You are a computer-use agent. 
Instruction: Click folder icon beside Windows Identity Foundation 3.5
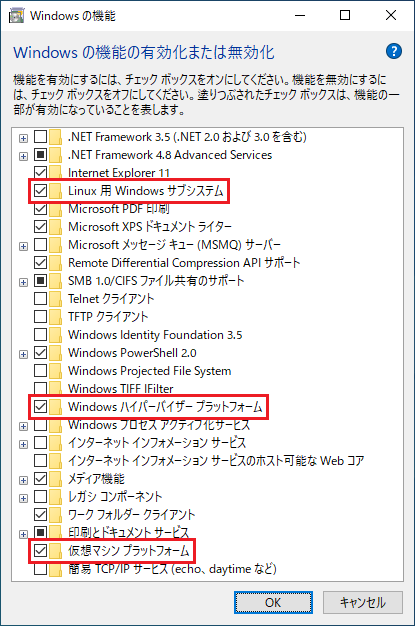tap(56, 335)
